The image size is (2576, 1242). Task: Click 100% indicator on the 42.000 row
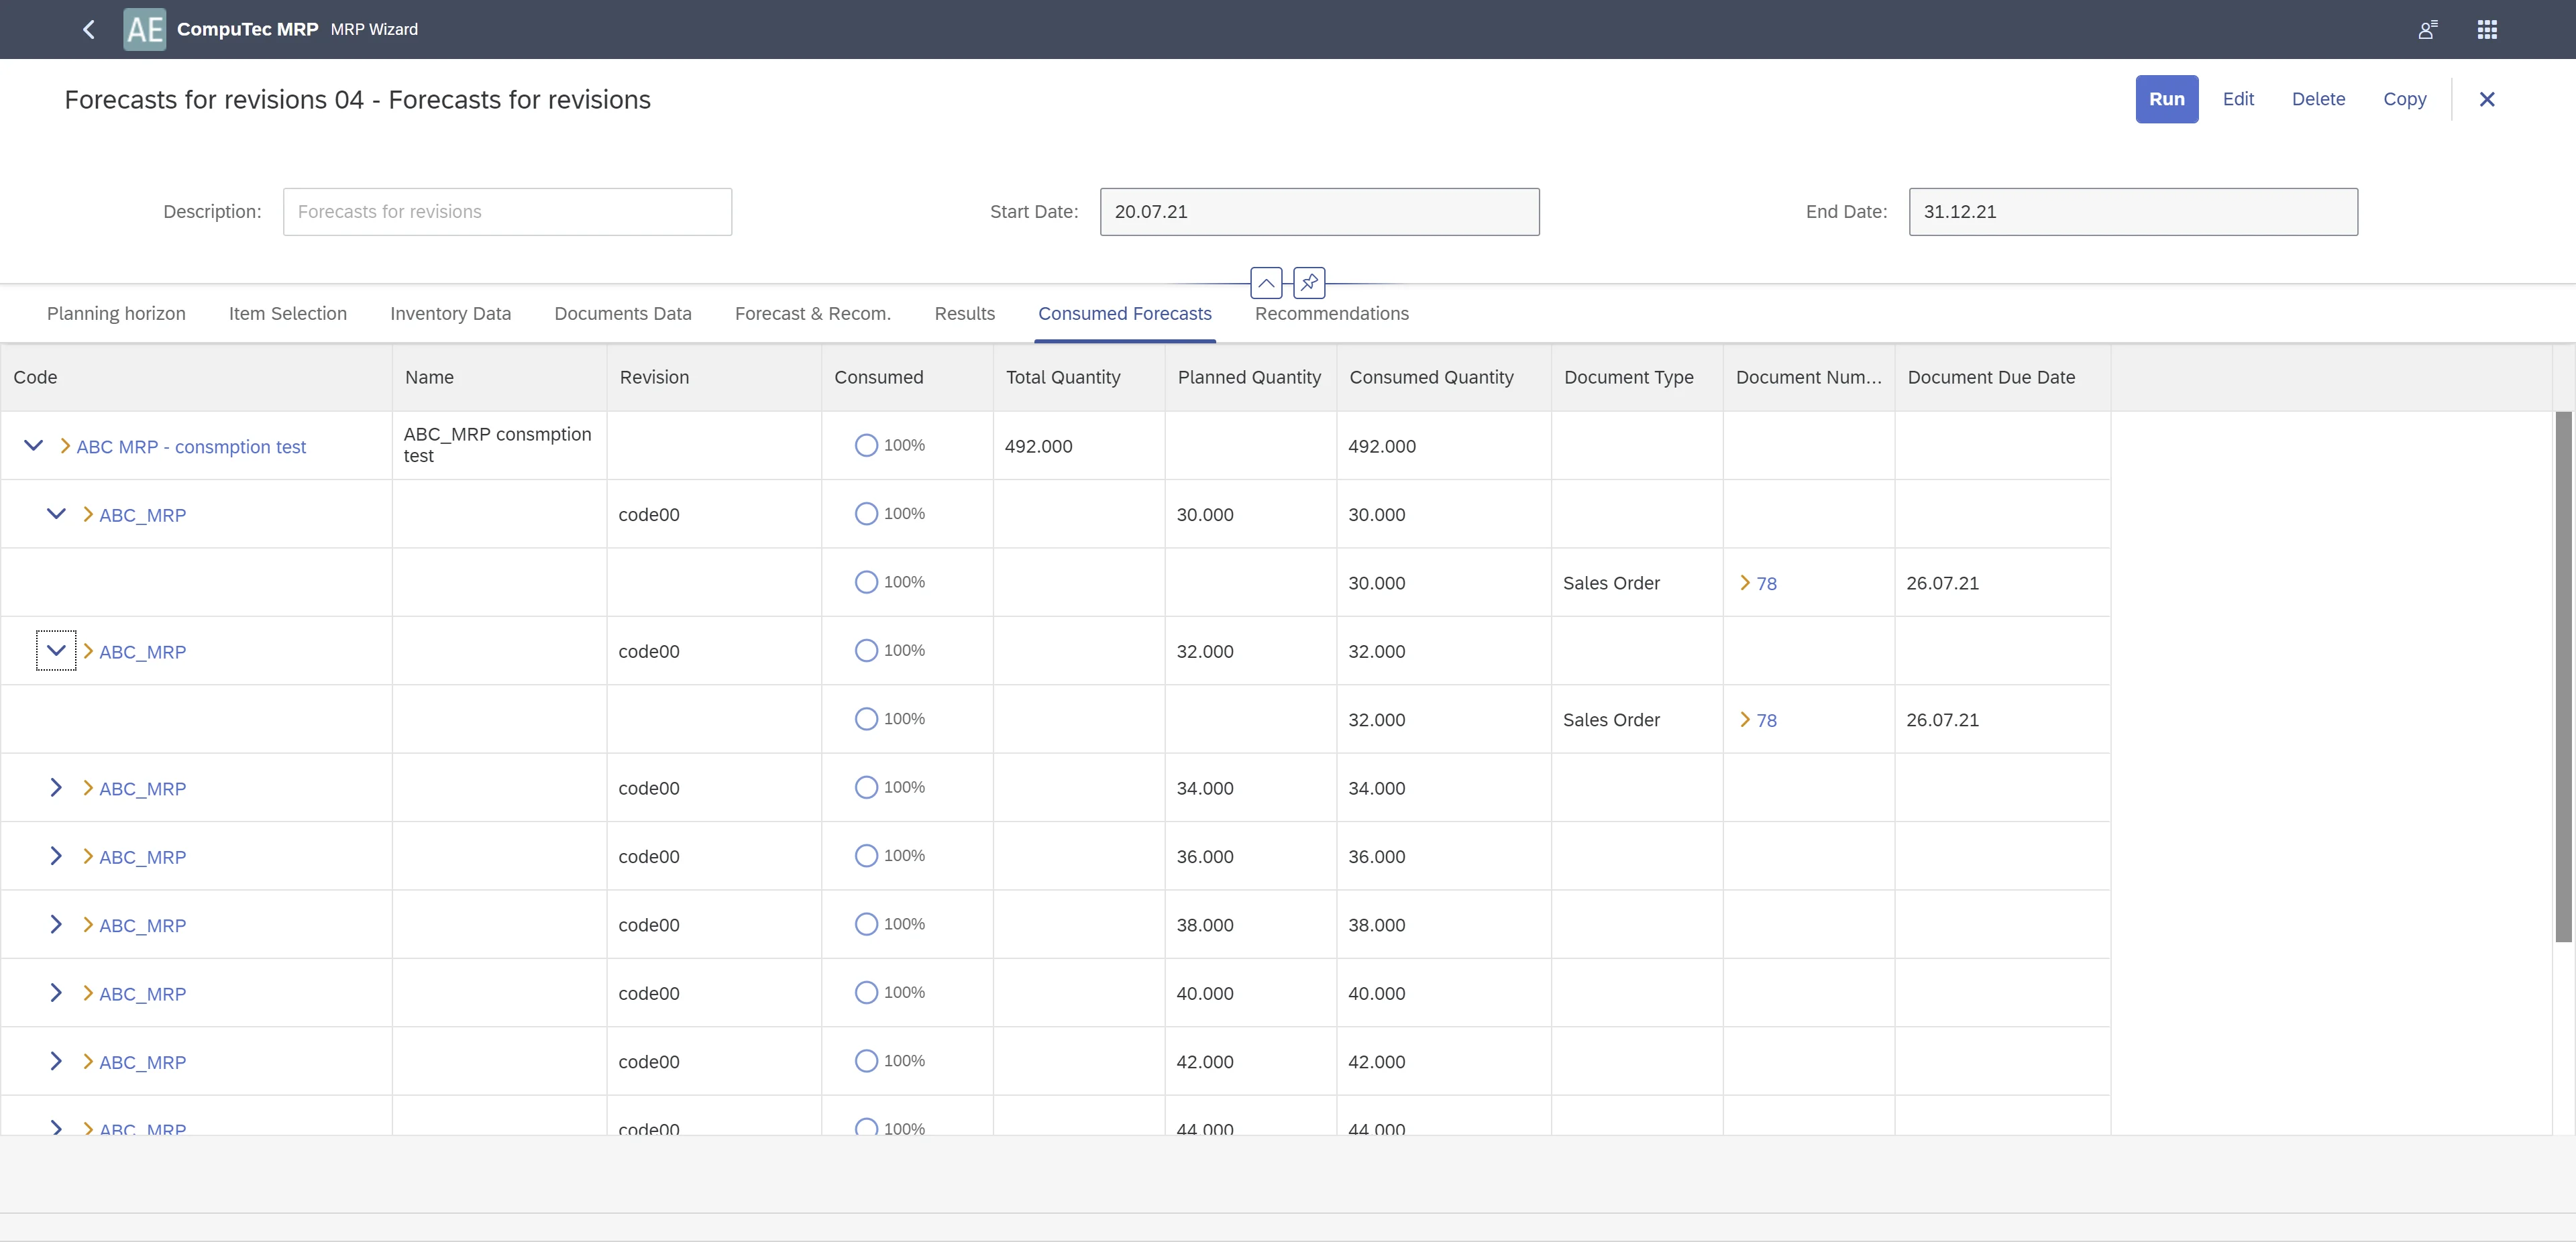coord(866,1061)
